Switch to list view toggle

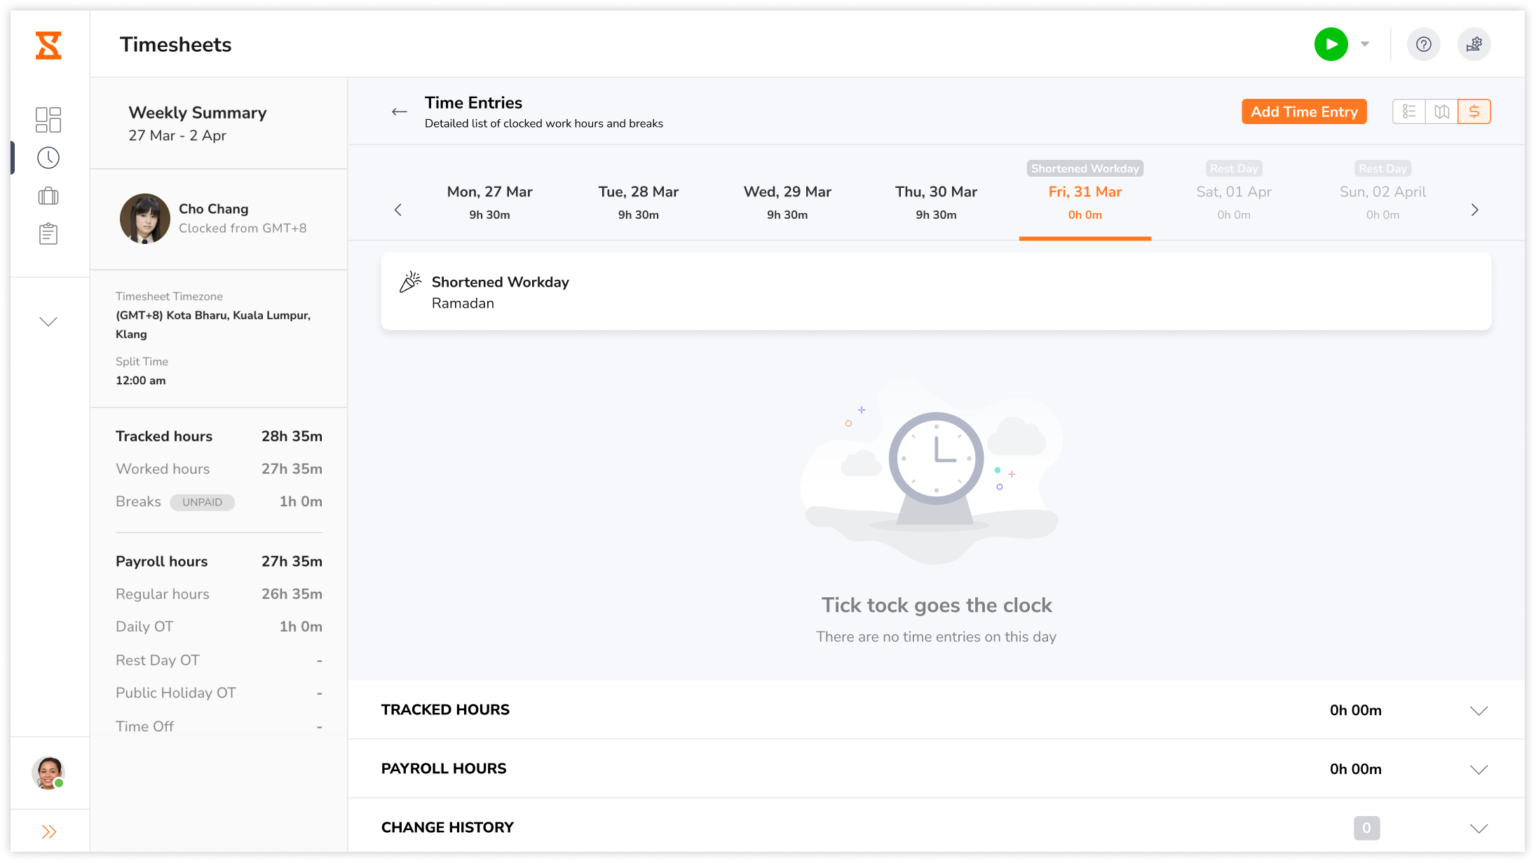coord(1408,112)
